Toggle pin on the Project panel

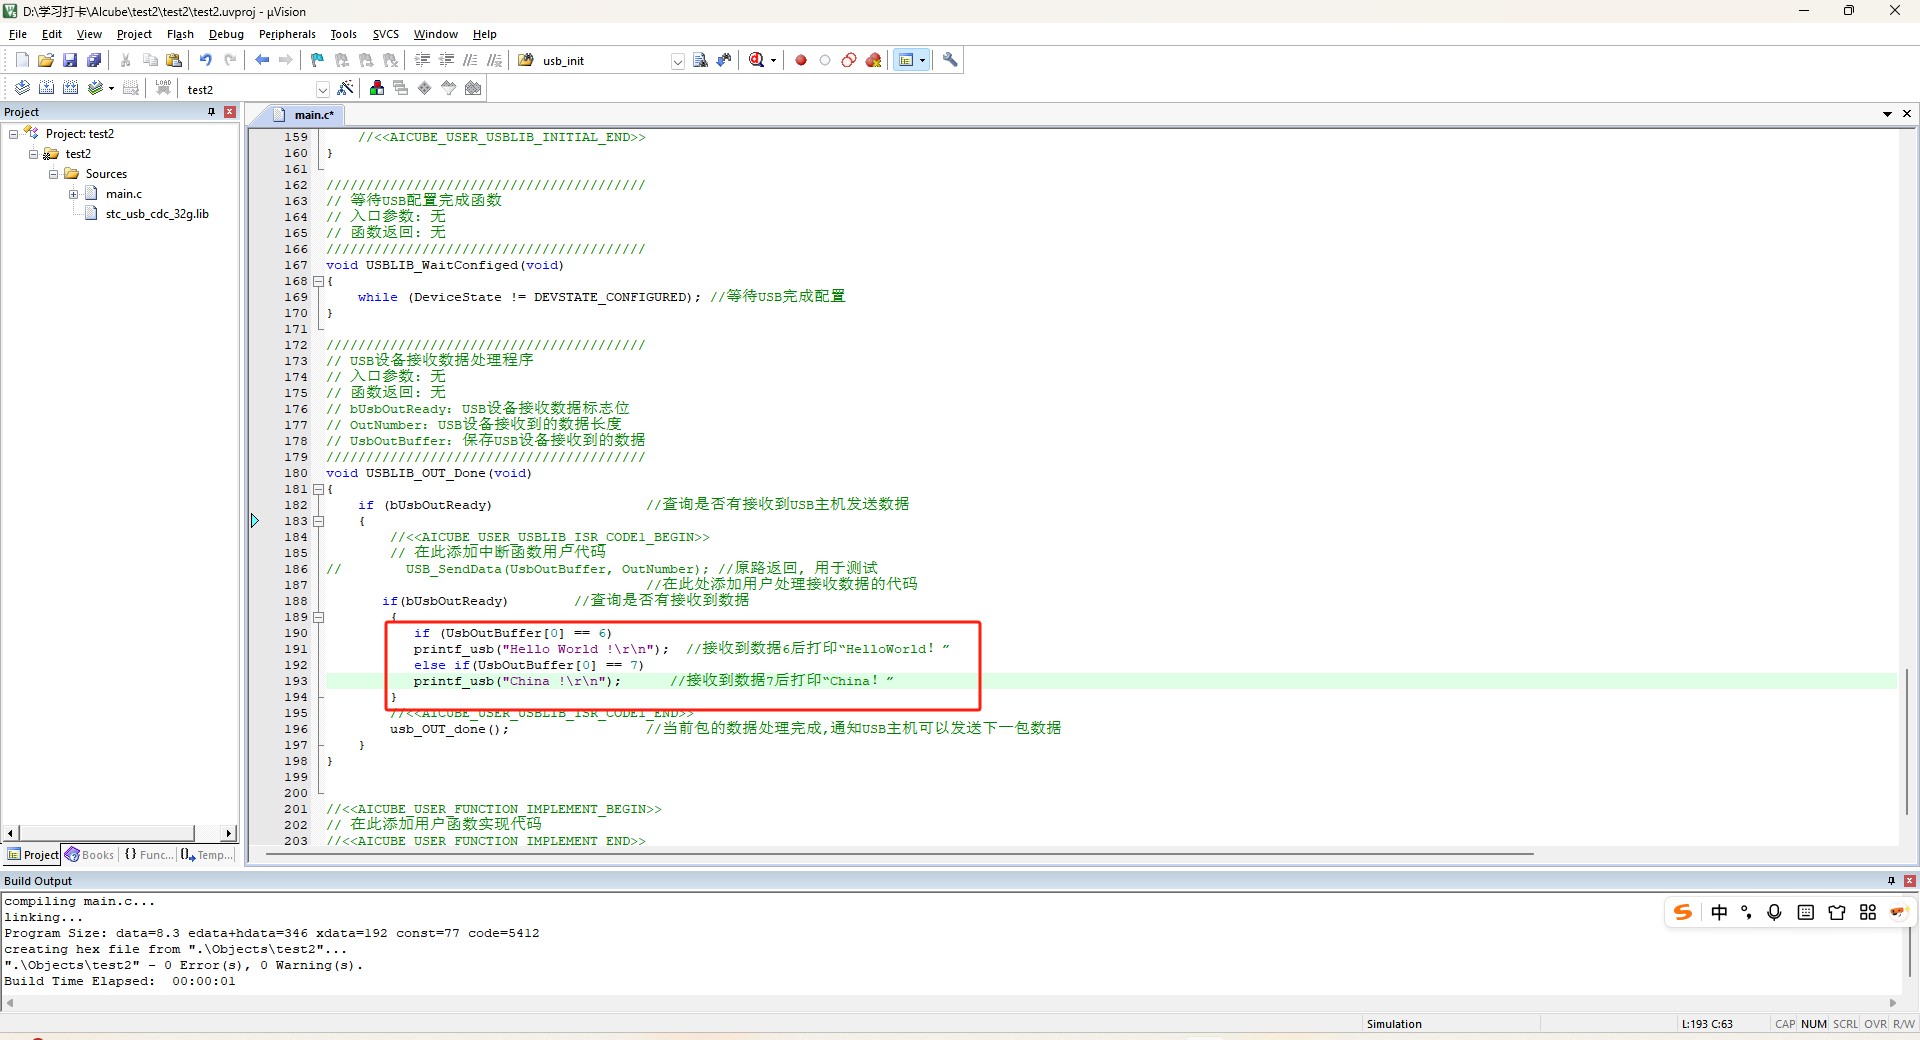coord(211,112)
